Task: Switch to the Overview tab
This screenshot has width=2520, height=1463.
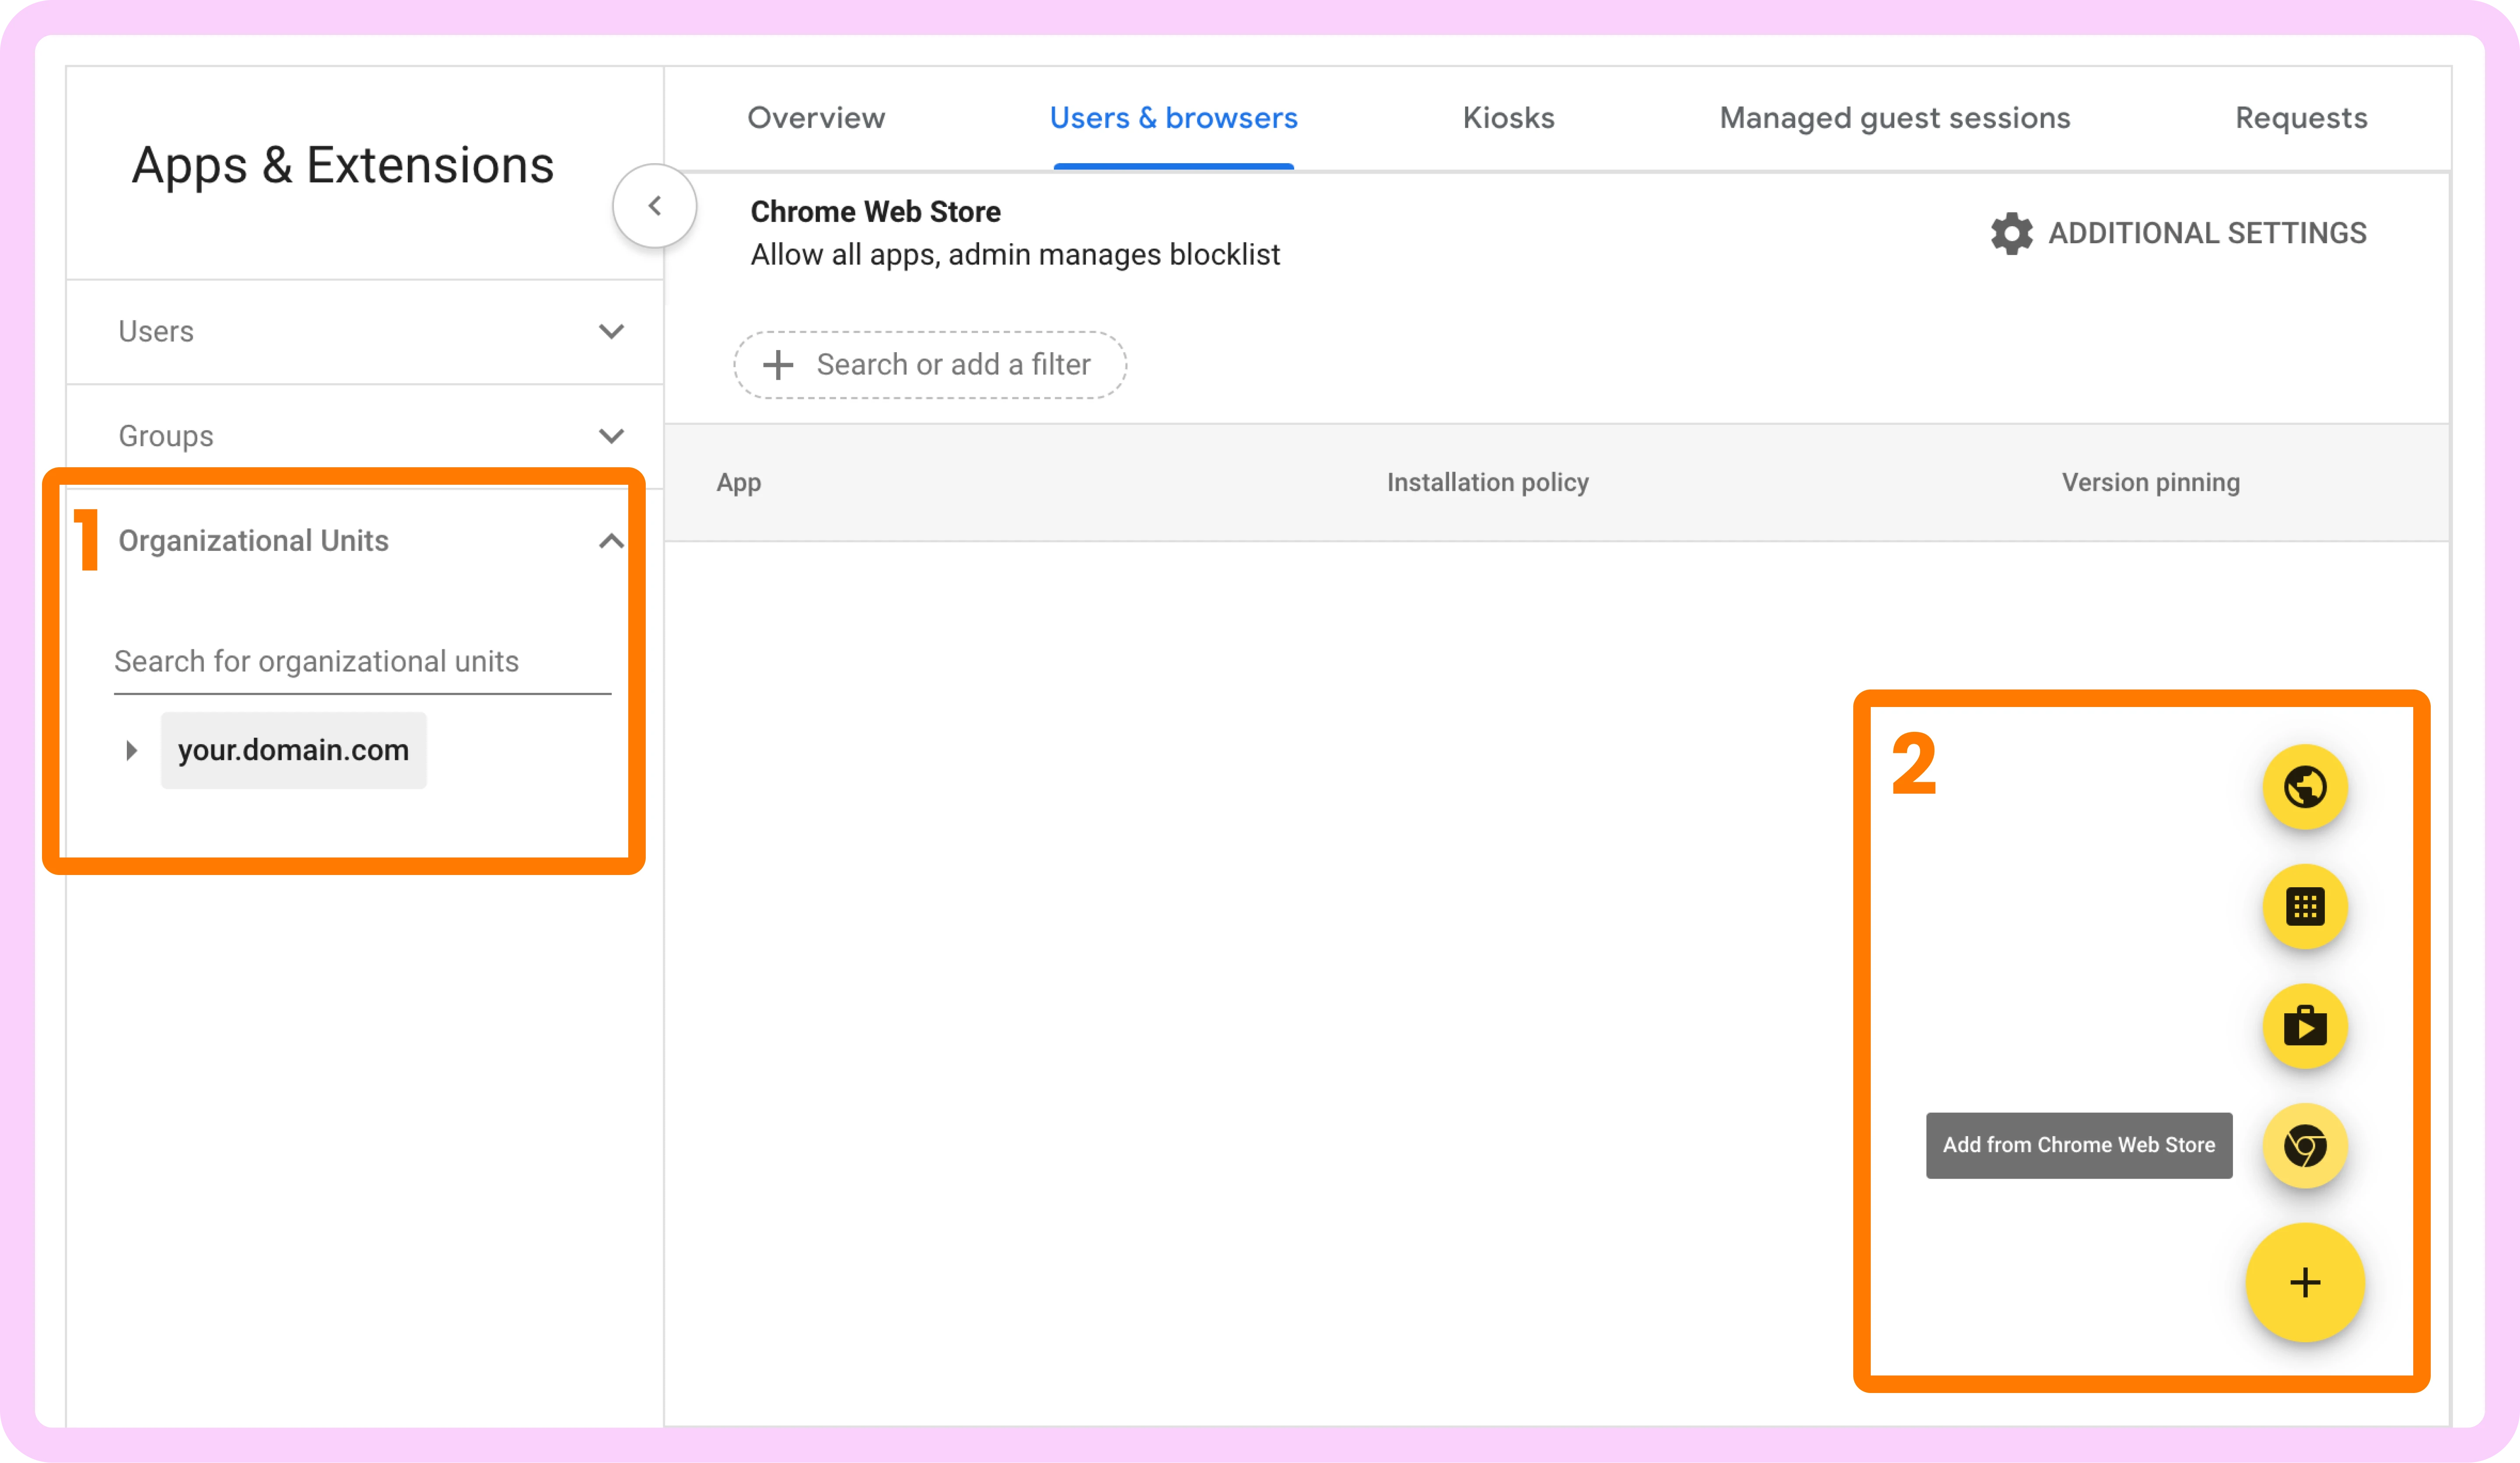Action: (x=816, y=118)
